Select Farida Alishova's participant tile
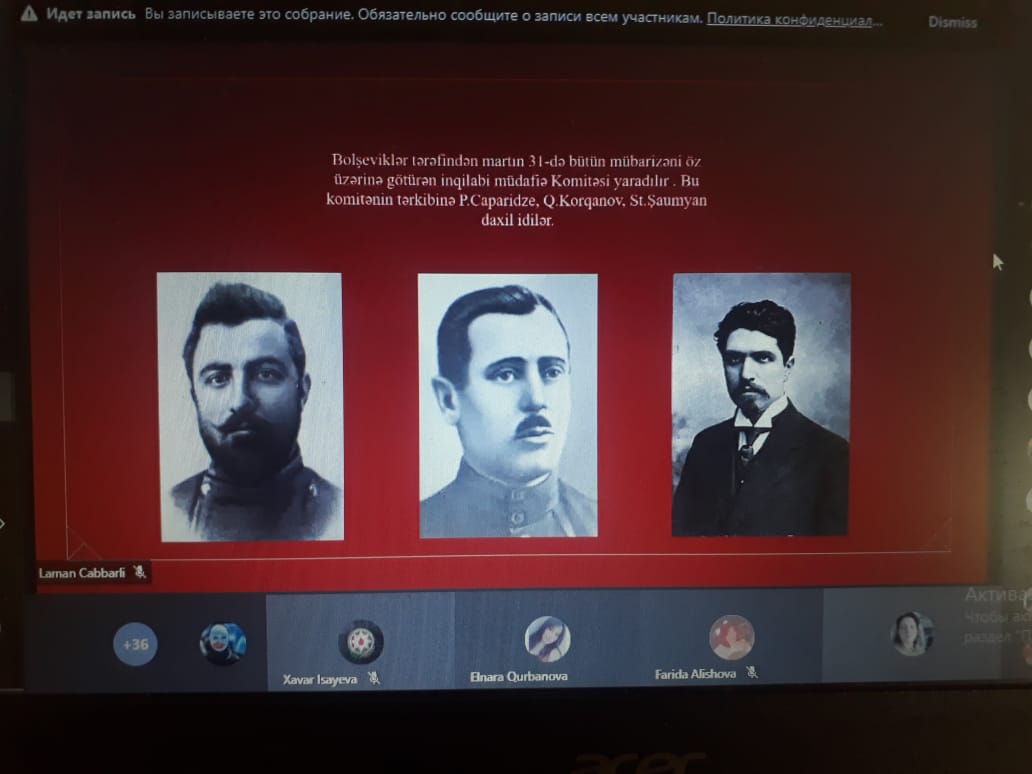The width and height of the screenshot is (1032, 774). pyautogui.click(x=731, y=638)
